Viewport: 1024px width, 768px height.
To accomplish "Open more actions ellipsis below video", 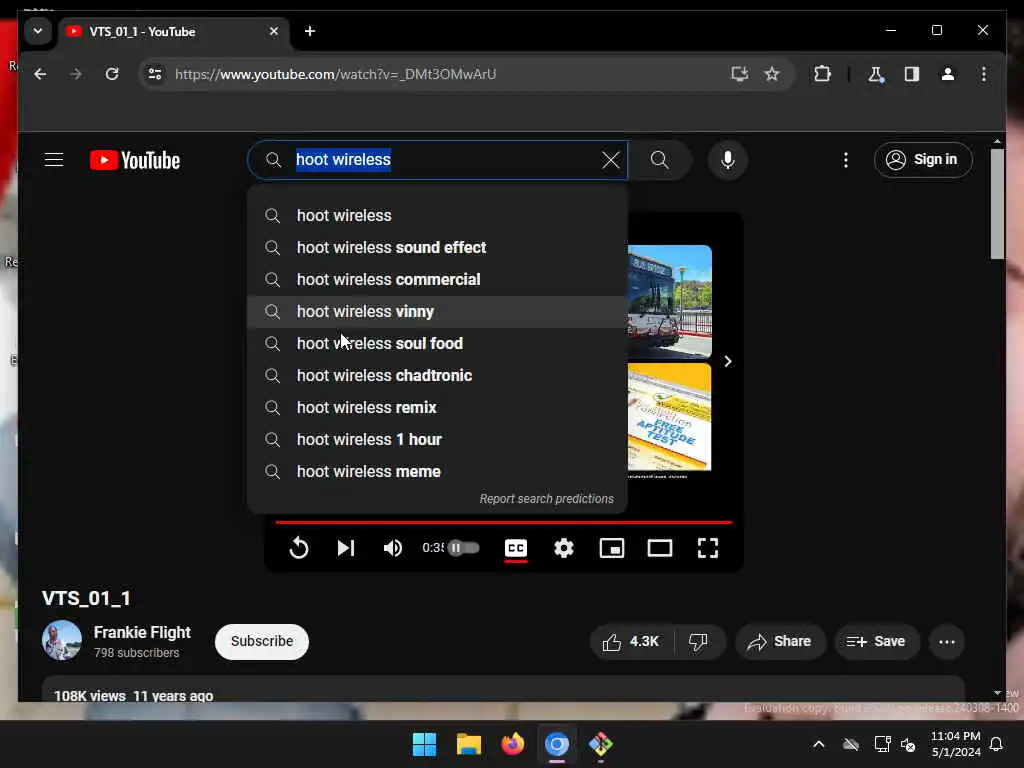I will [x=947, y=642].
